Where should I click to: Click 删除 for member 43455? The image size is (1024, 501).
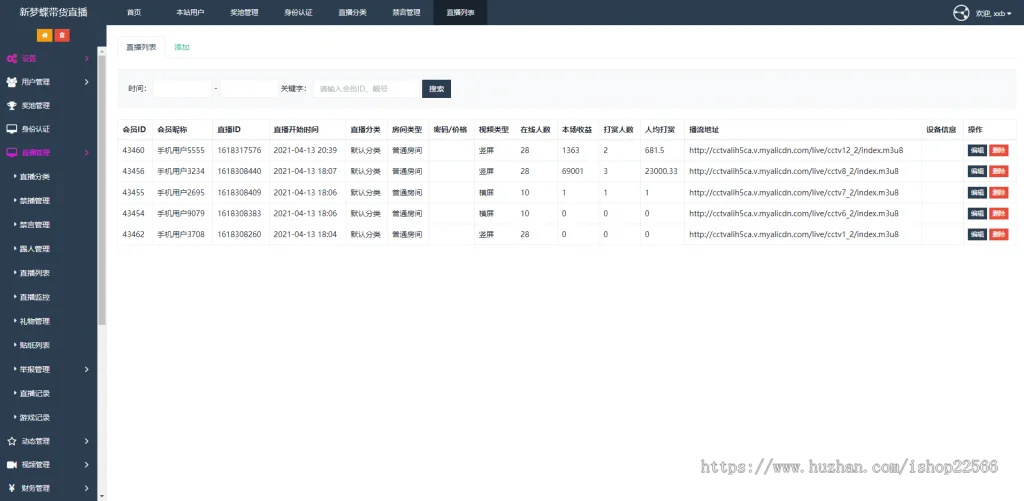(x=999, y=193)
